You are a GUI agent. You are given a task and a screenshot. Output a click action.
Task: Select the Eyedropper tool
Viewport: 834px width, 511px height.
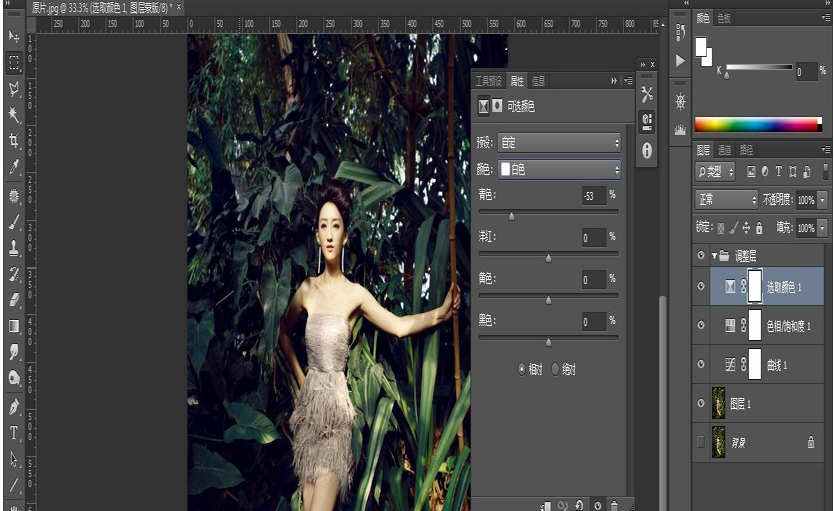[x=14, y=167]
